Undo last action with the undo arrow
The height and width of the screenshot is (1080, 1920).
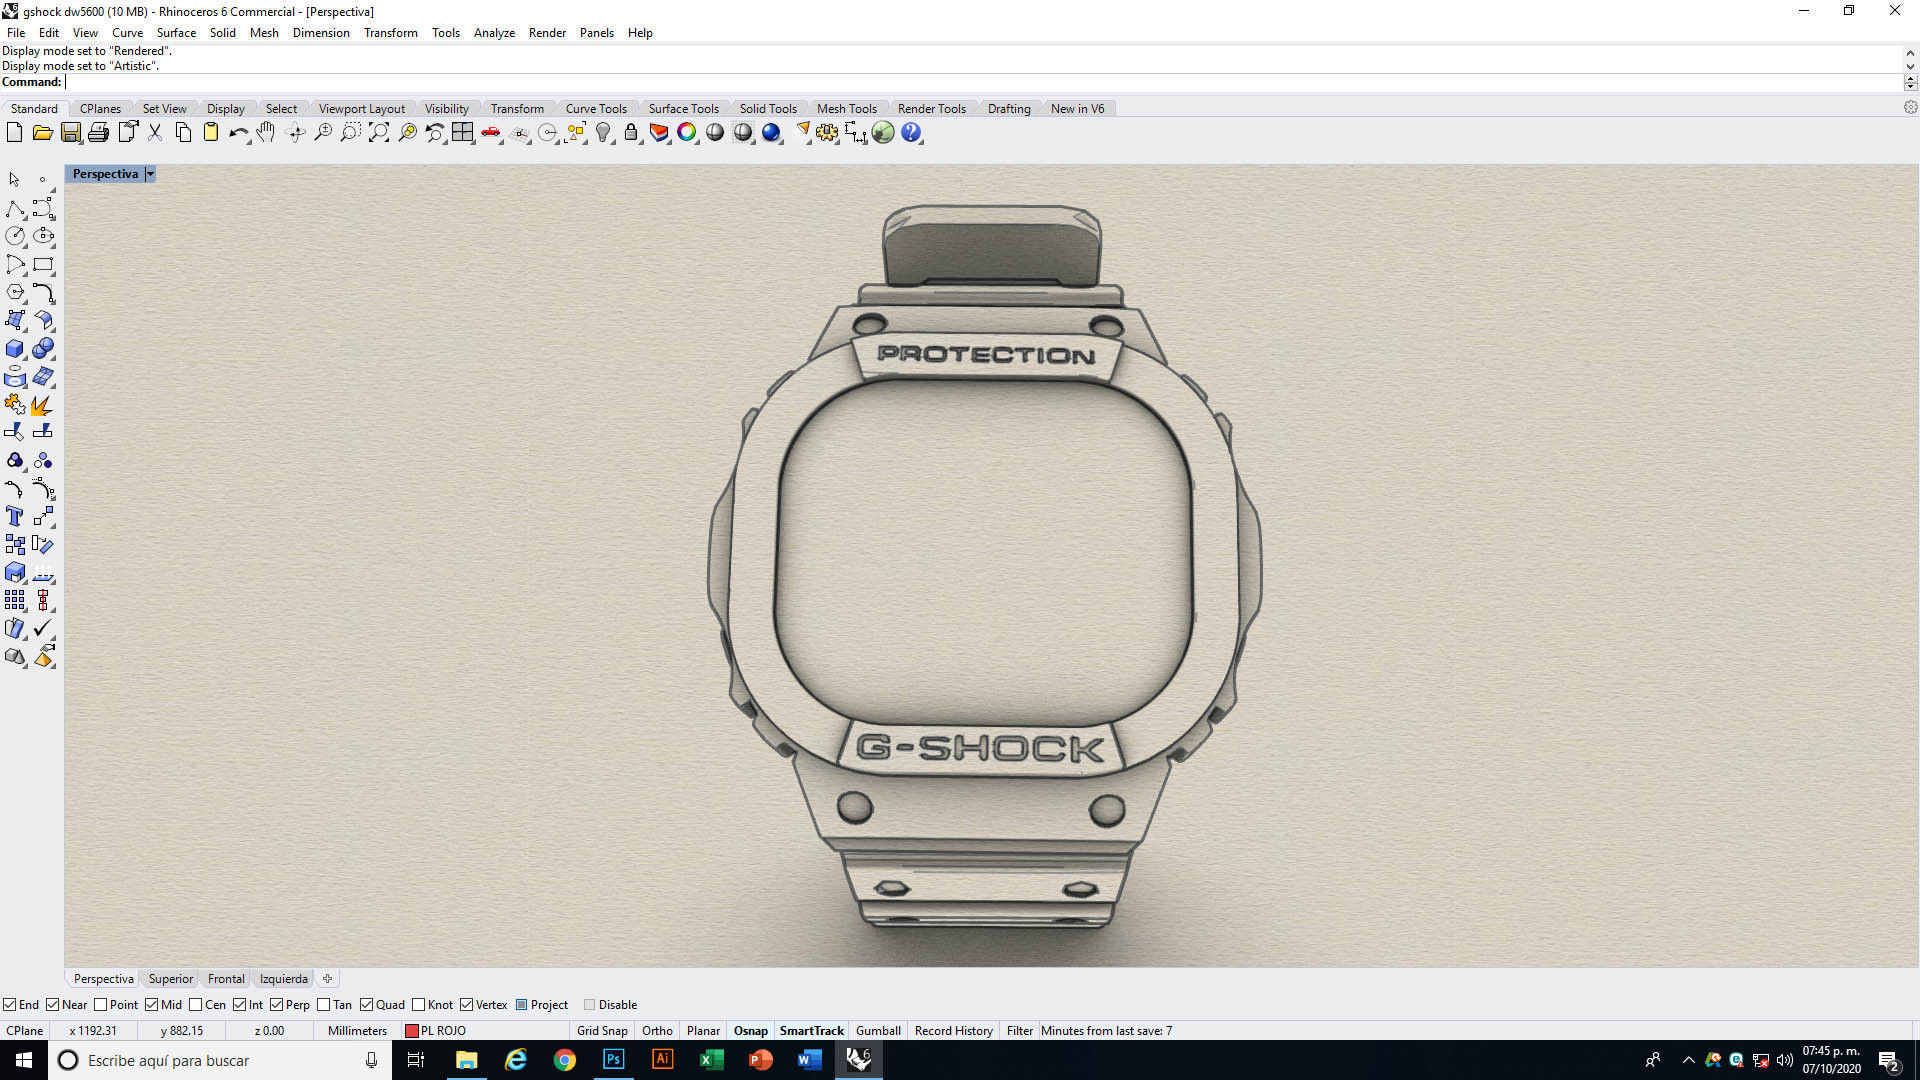click(x=238, y=132)
